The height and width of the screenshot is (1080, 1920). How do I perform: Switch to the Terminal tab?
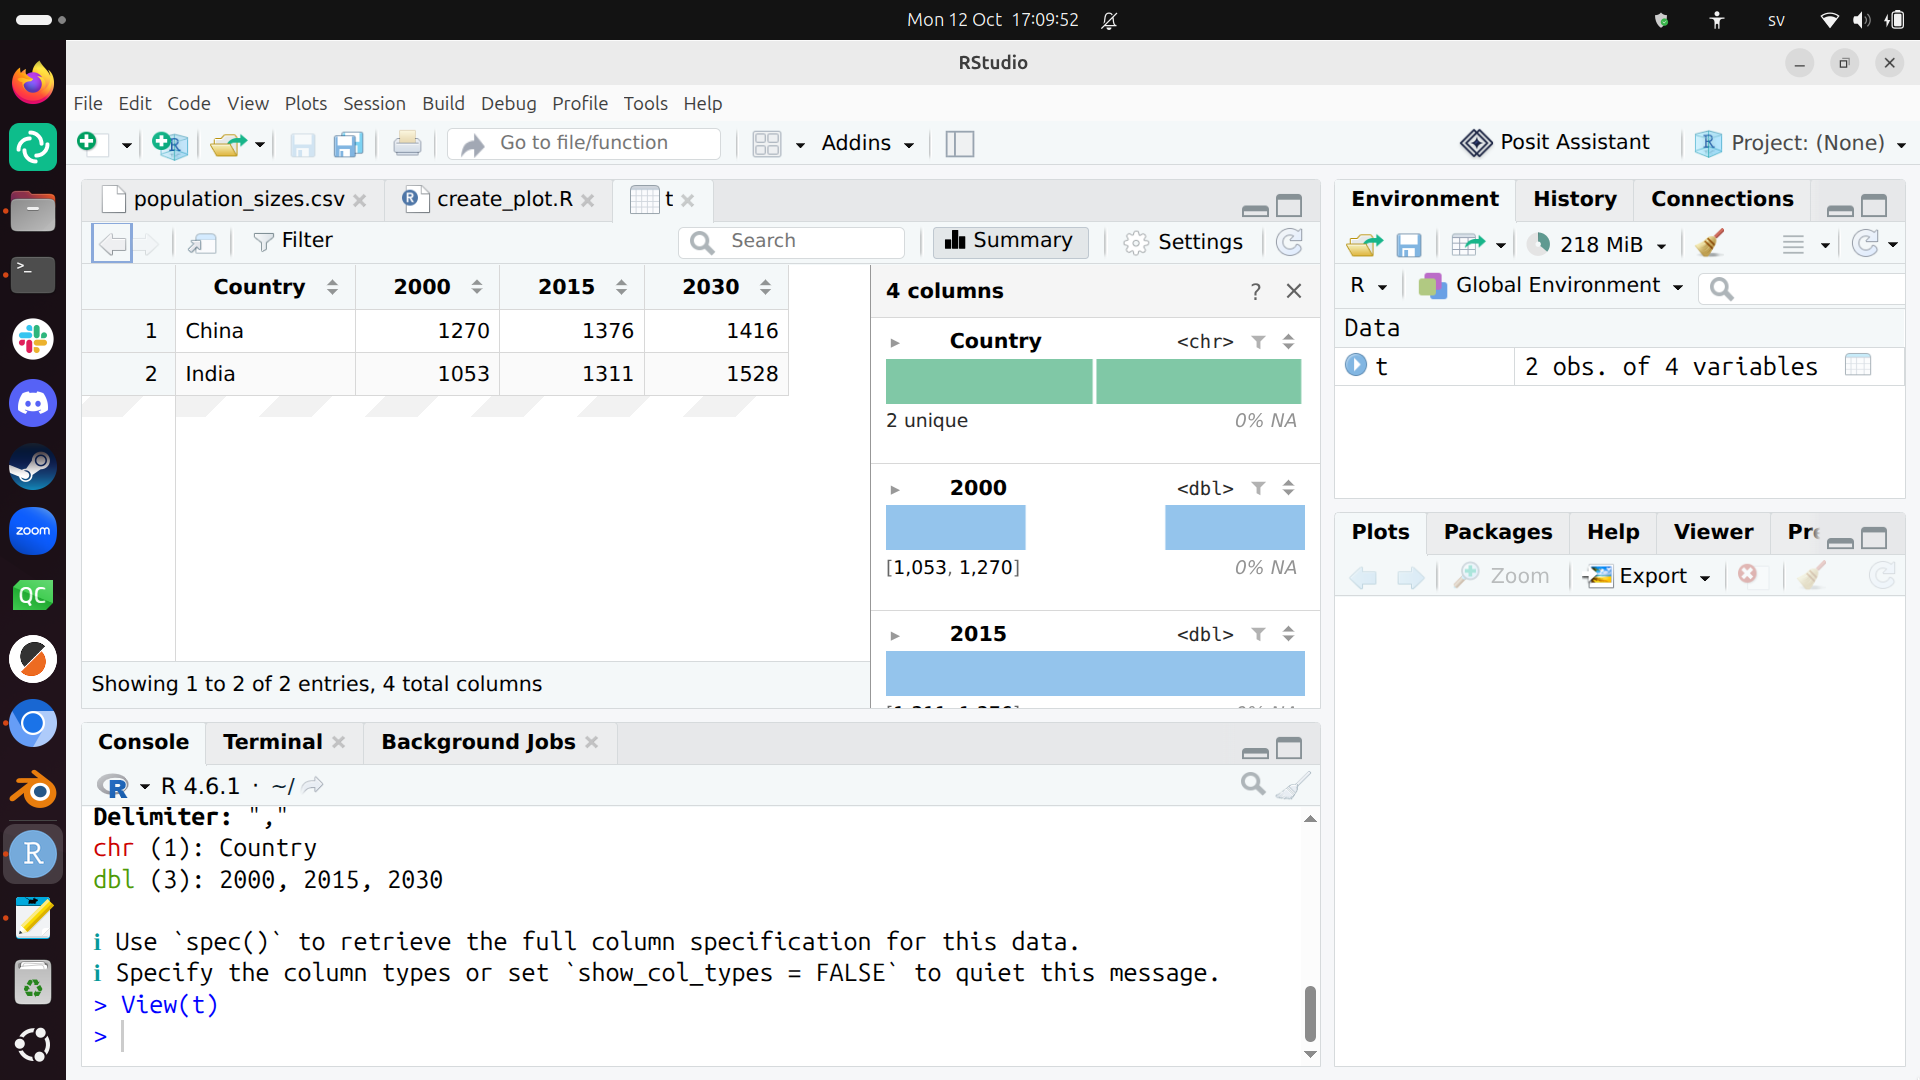click(272, 742)
